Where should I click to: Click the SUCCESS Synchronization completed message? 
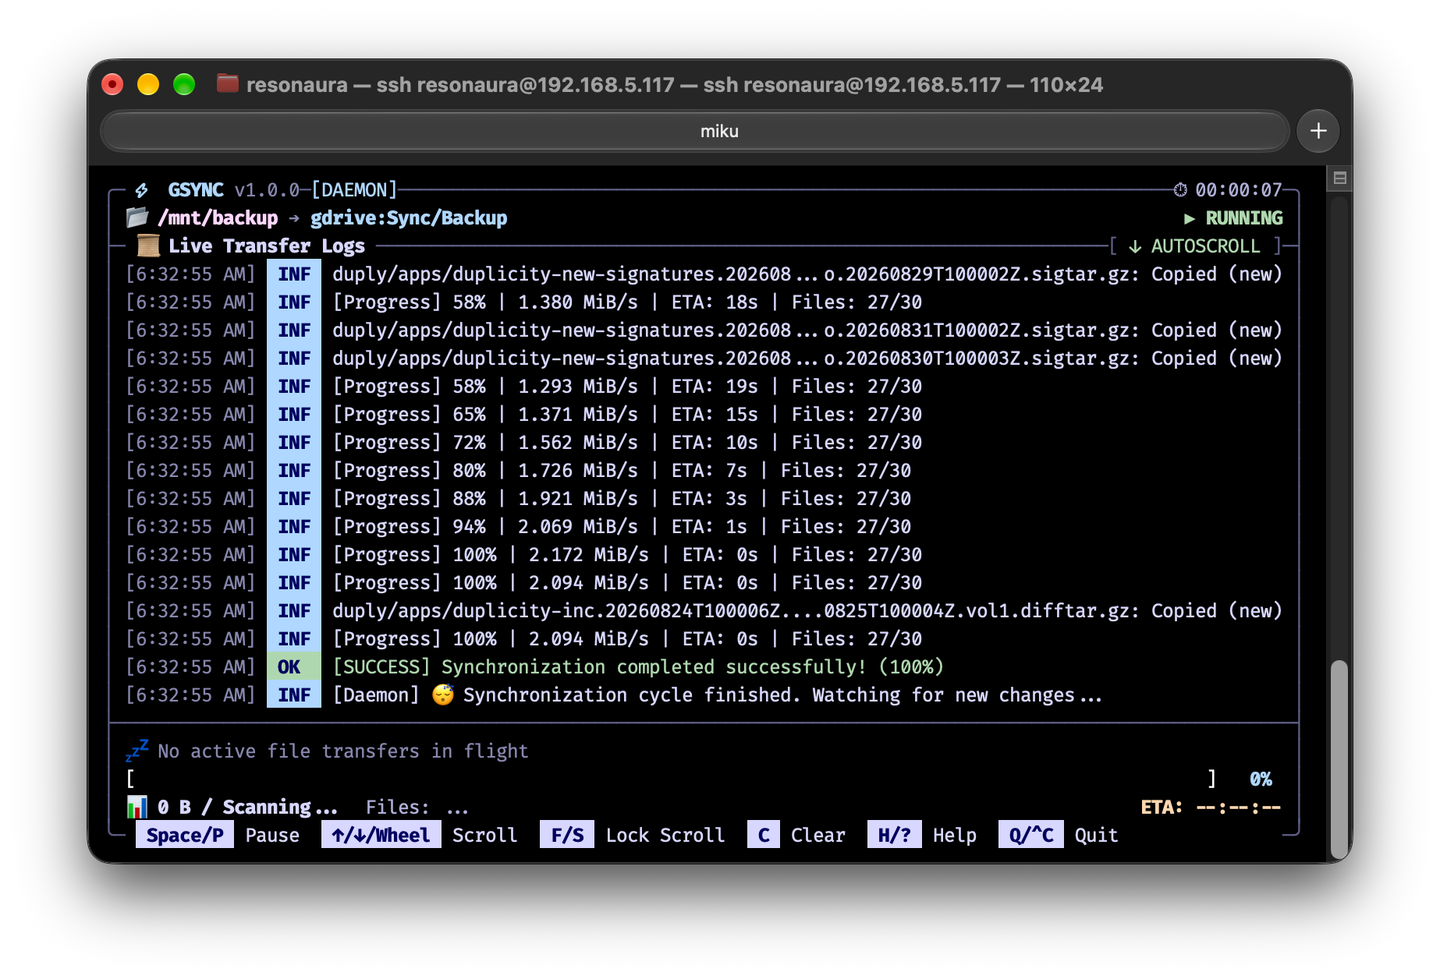[x=638, y=666]
